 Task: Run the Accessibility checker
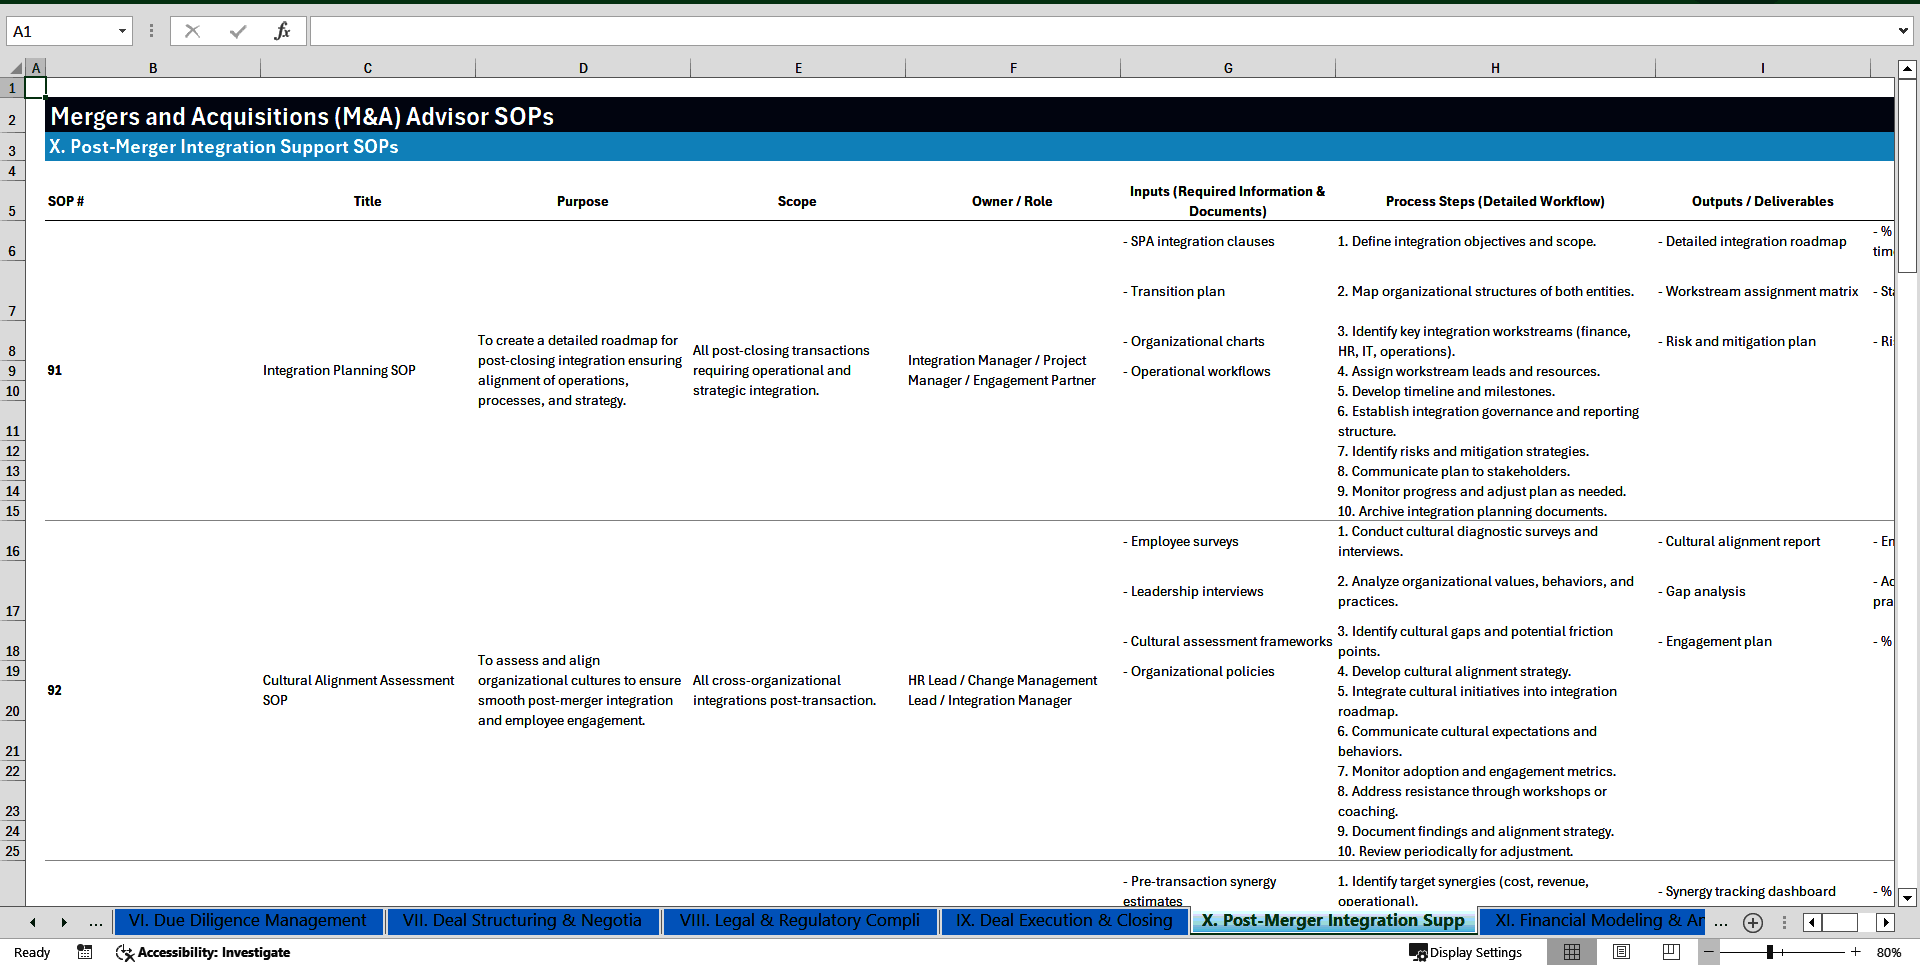(203, 952)
